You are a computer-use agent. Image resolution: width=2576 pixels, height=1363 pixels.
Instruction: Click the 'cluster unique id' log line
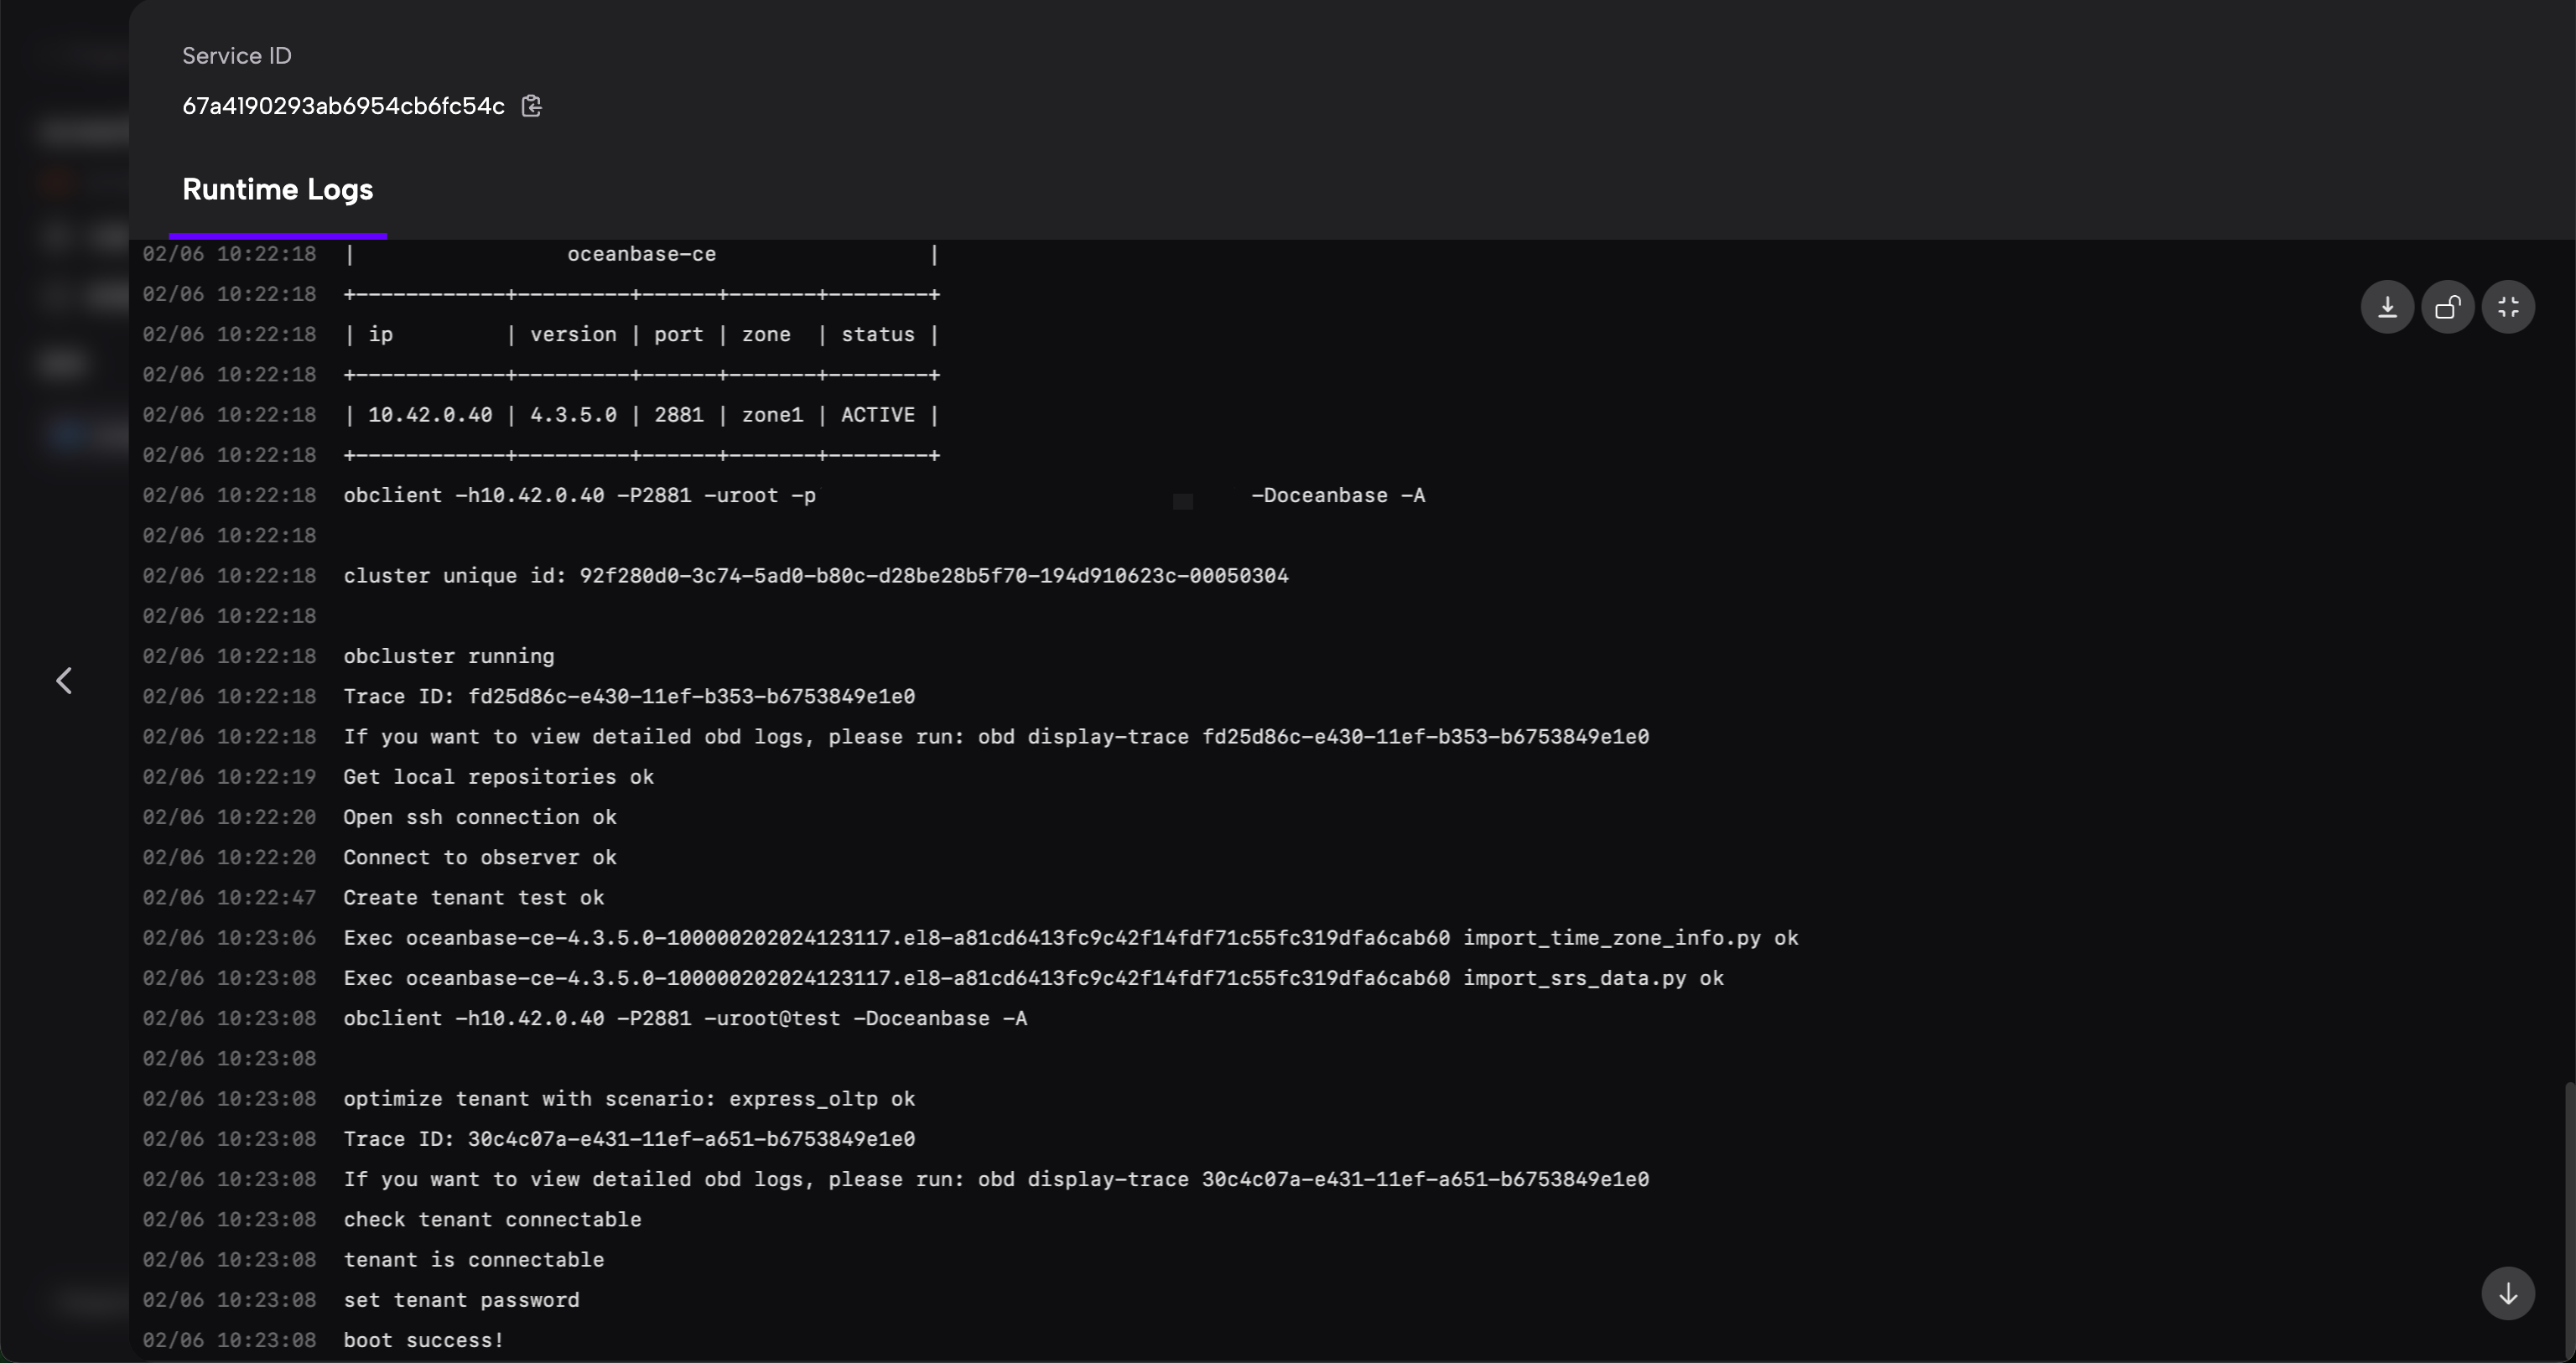pos(815,576)
